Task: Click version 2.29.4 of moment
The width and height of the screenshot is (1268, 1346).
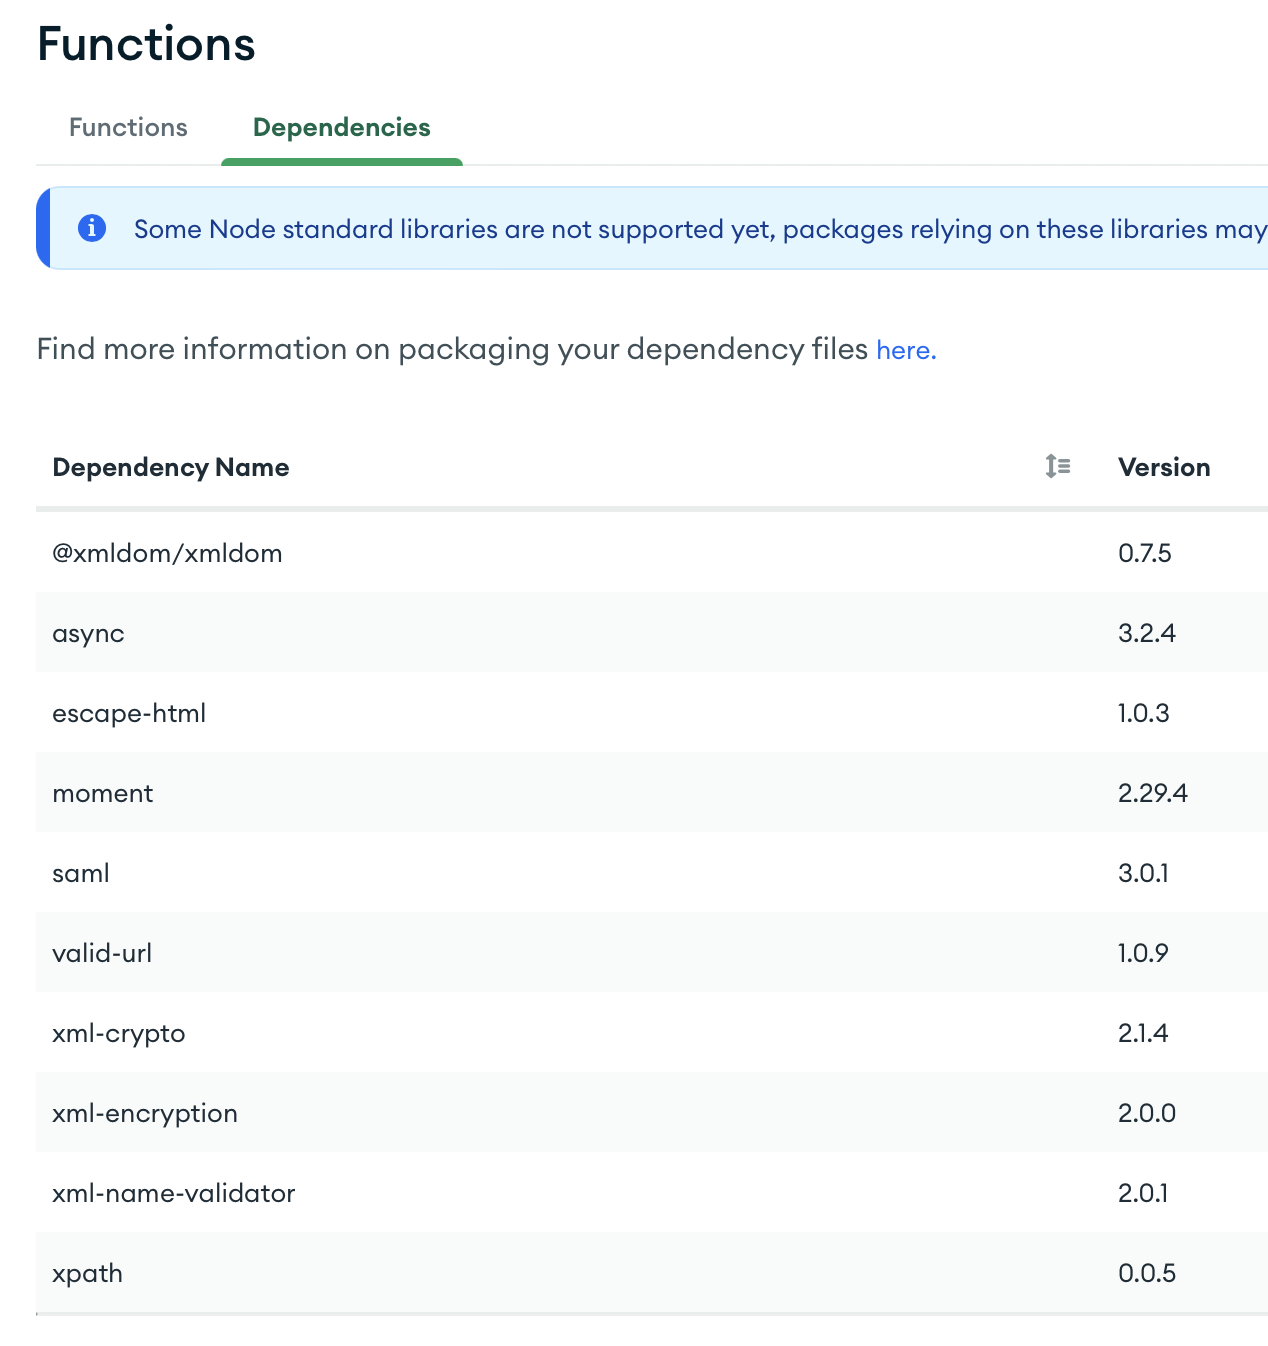Action: point(1153,793)
